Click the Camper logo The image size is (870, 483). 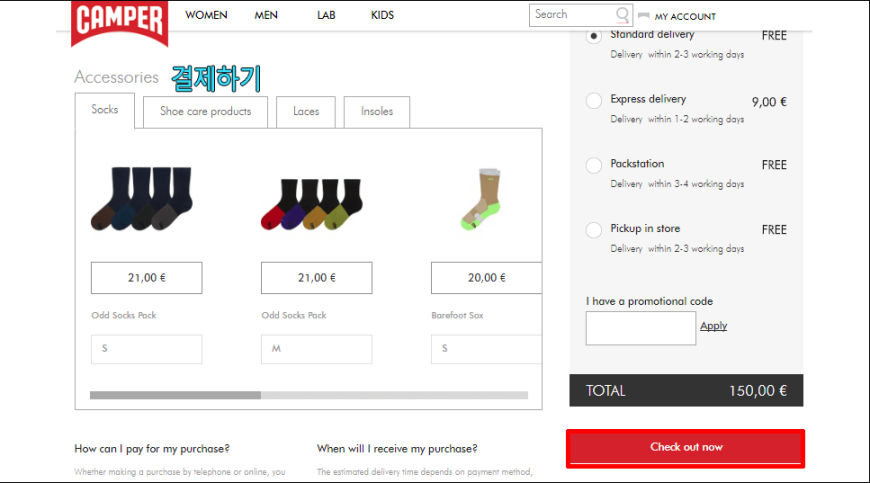(x=119, y=22)
